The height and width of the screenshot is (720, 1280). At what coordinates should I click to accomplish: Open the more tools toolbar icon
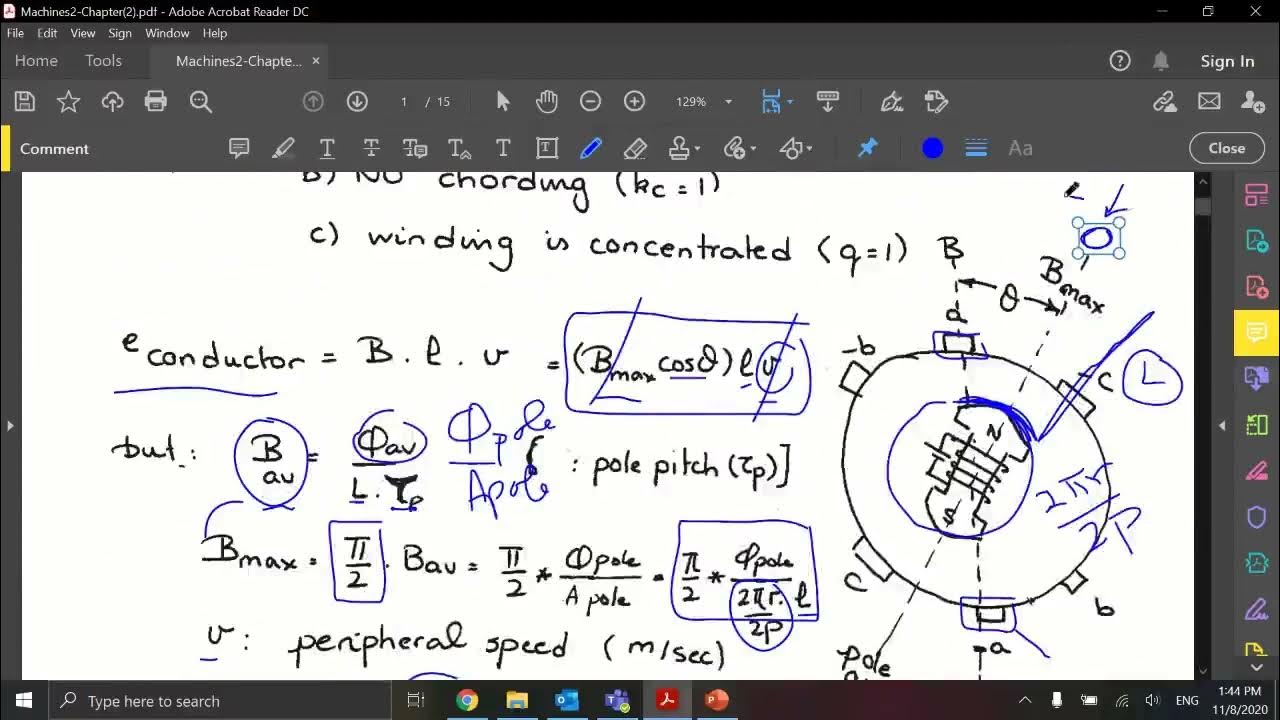936,101
